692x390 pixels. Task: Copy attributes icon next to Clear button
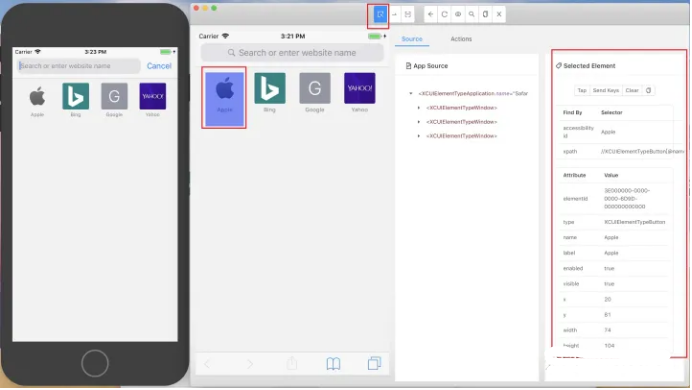click(648, 90)
